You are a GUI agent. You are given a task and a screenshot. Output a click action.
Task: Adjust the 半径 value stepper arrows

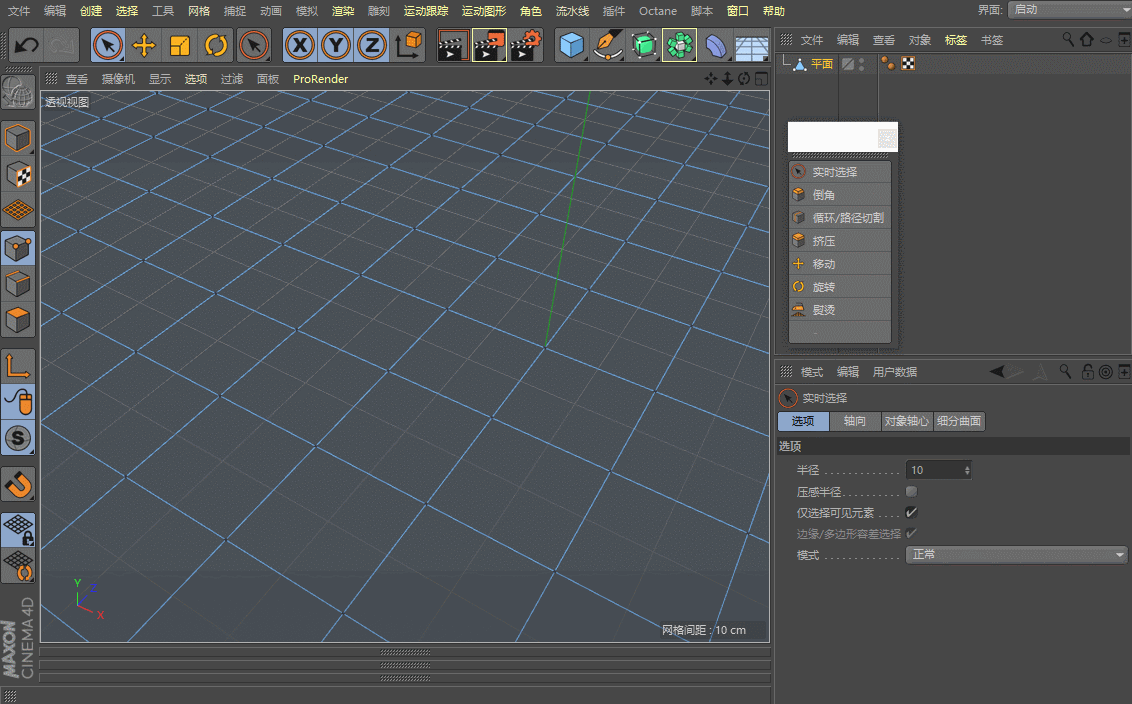[x=967, y=470]
